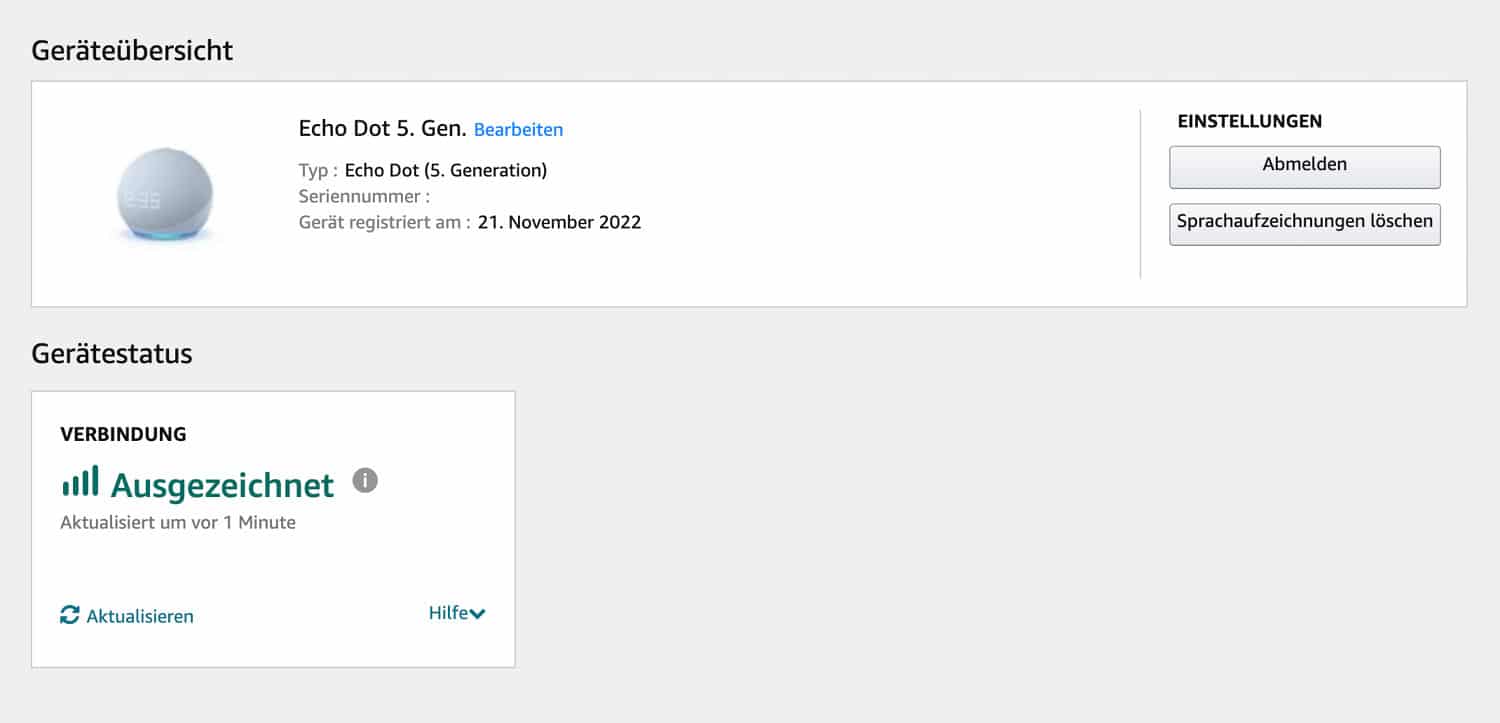Click the Ausgezeichnet connection status text

pos(222,485)
